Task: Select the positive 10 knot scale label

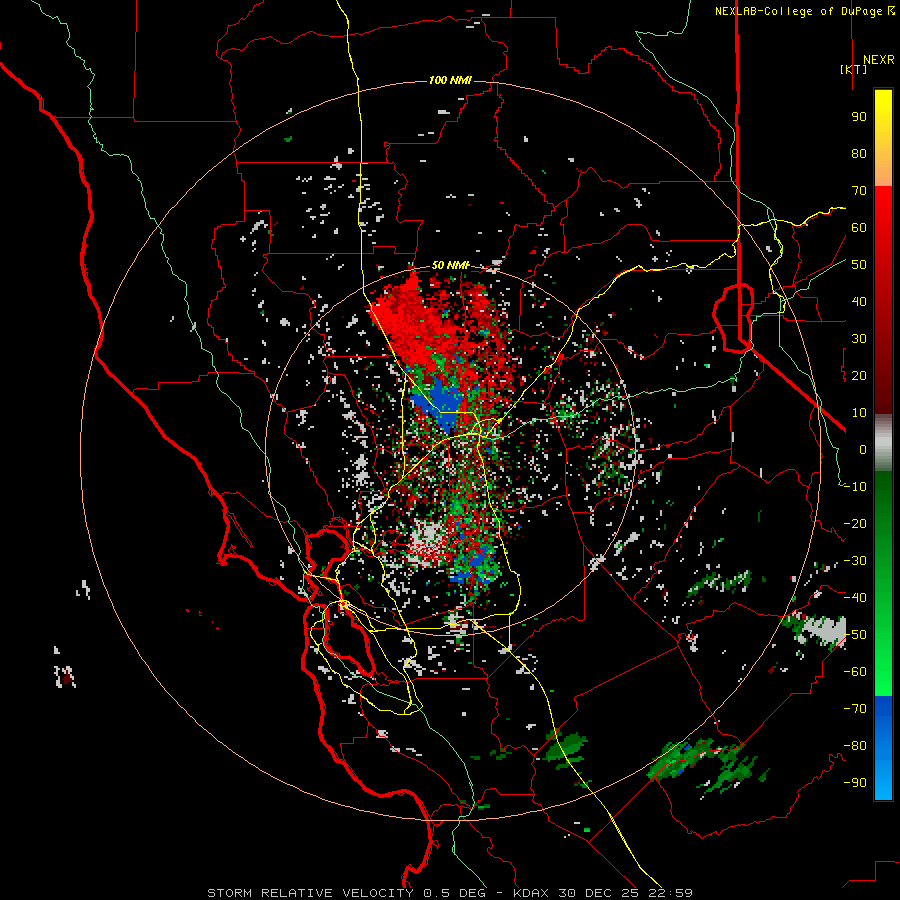Action: point(859,413)
